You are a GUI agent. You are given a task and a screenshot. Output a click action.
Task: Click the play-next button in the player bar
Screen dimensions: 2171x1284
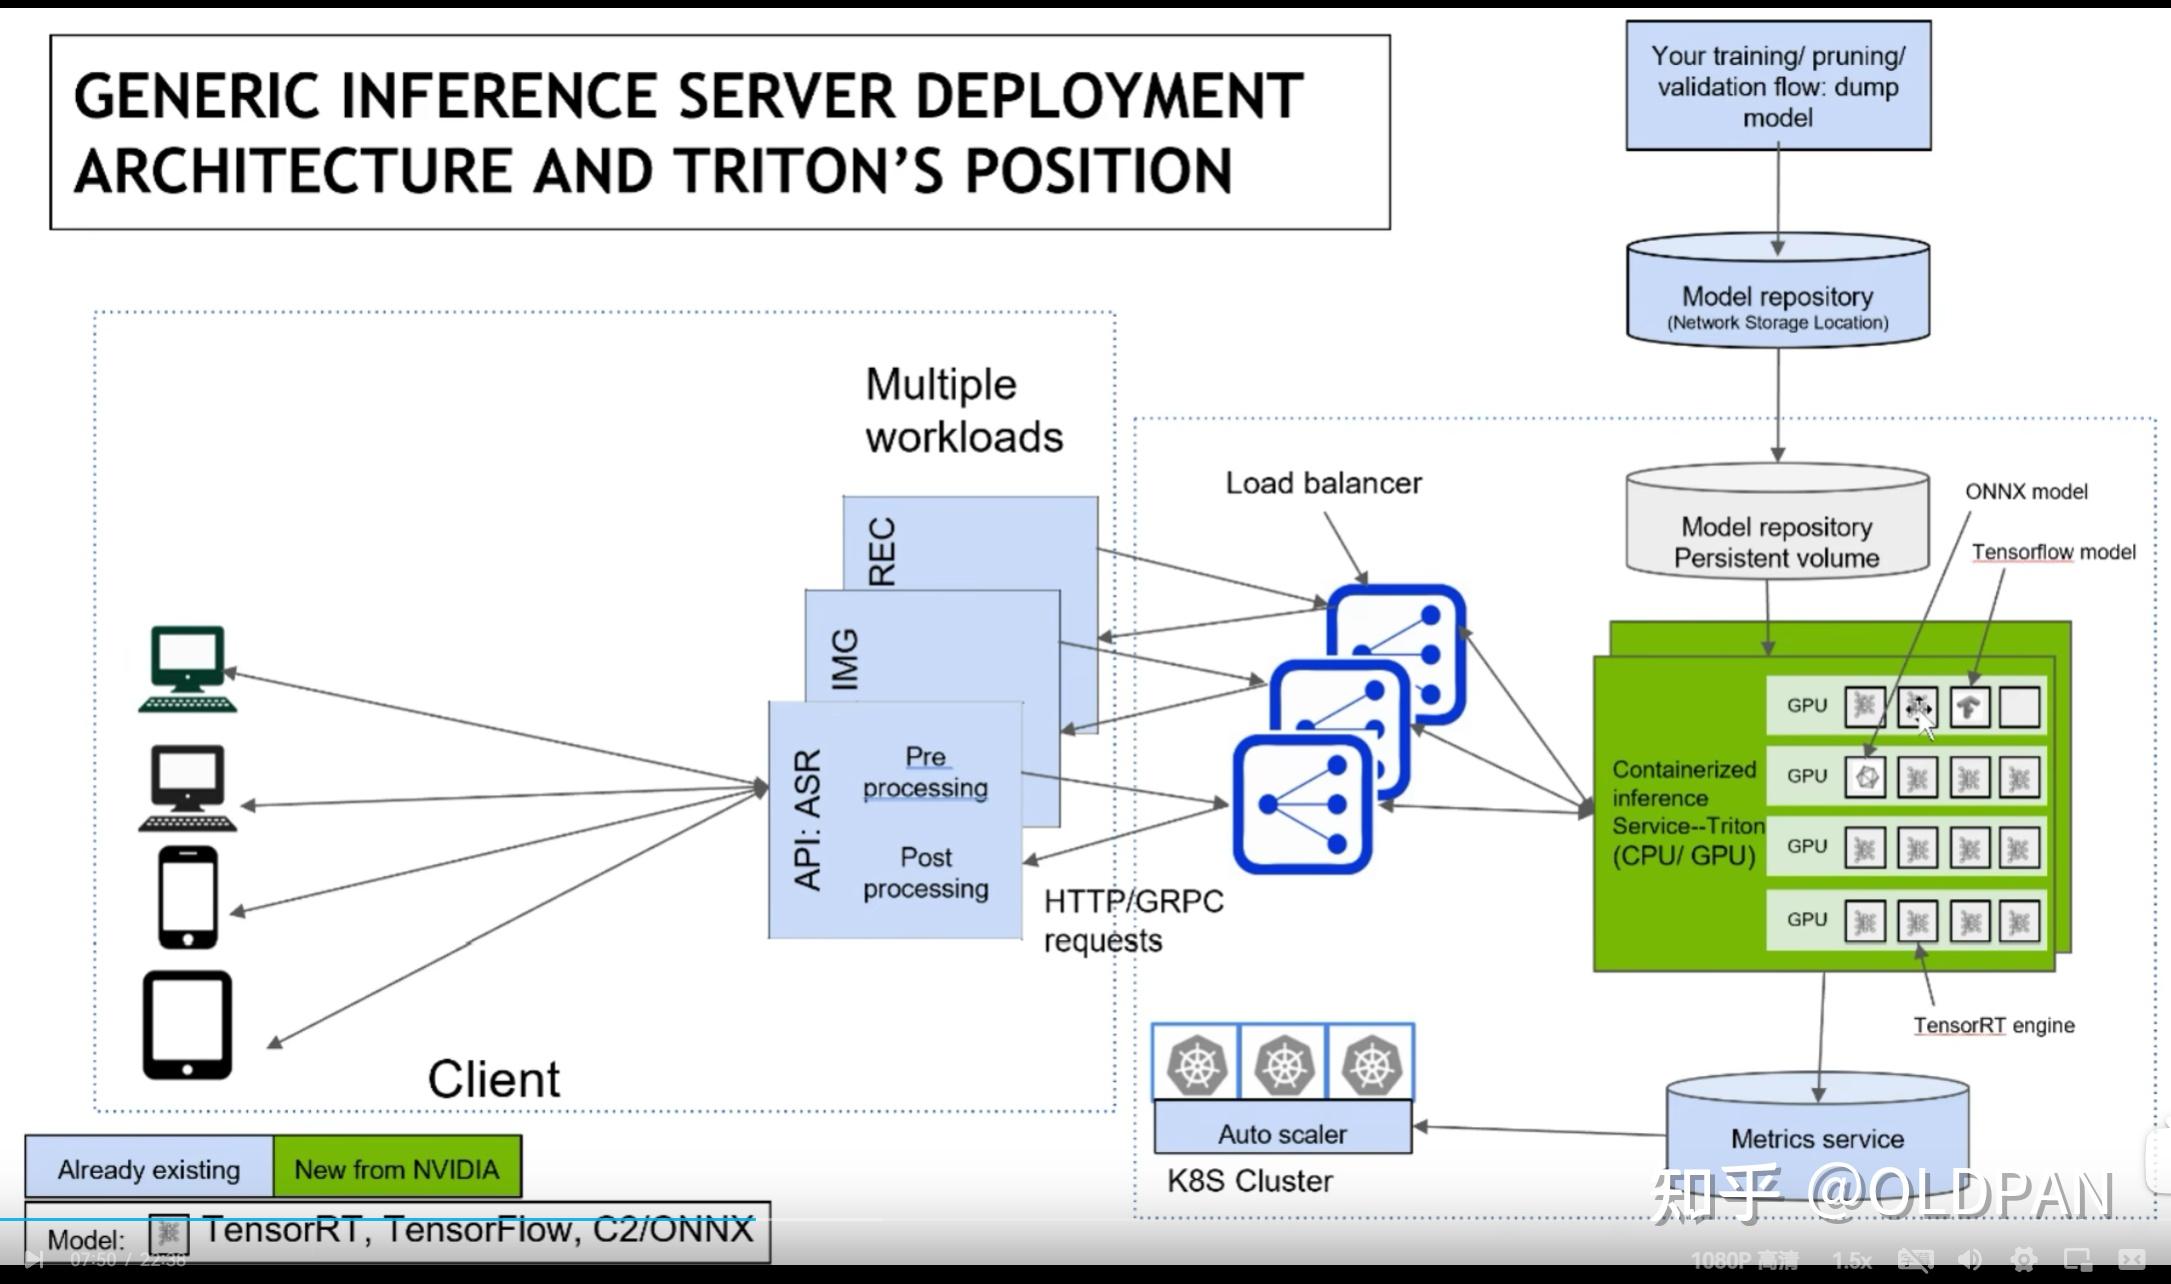(35, 1259)
